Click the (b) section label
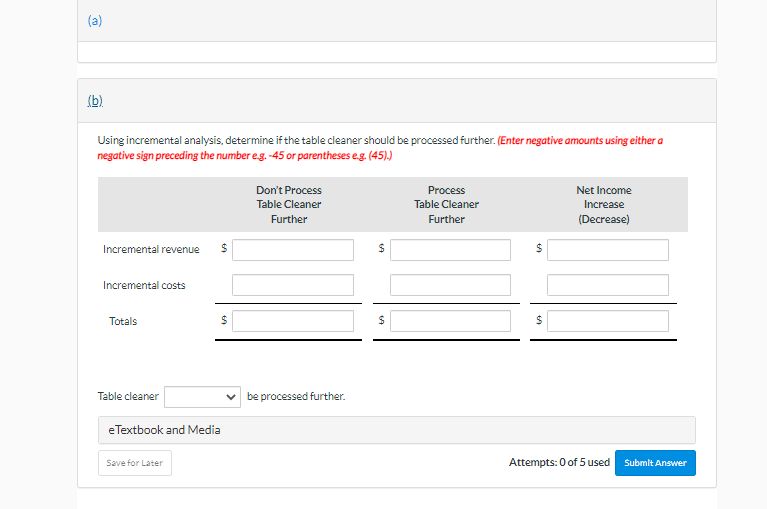 (x=96, y=101)
